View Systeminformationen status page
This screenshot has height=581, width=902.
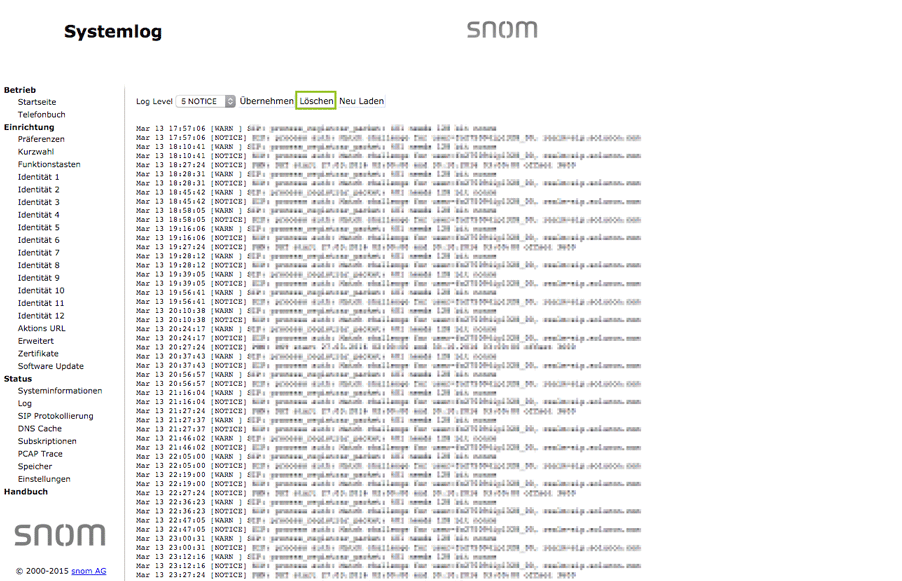pyautogui.click(x=60, y=391)
